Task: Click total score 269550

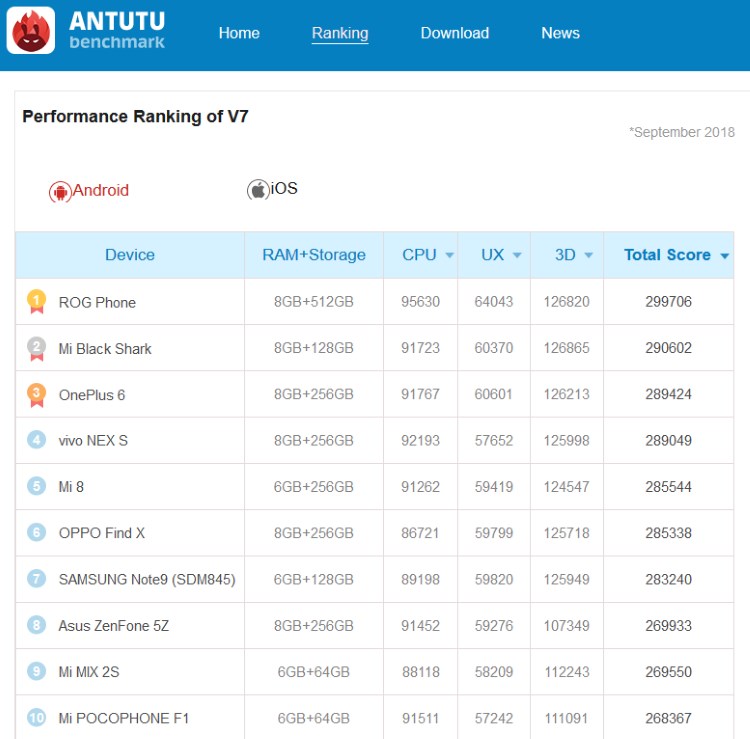Action: (668, 672)
